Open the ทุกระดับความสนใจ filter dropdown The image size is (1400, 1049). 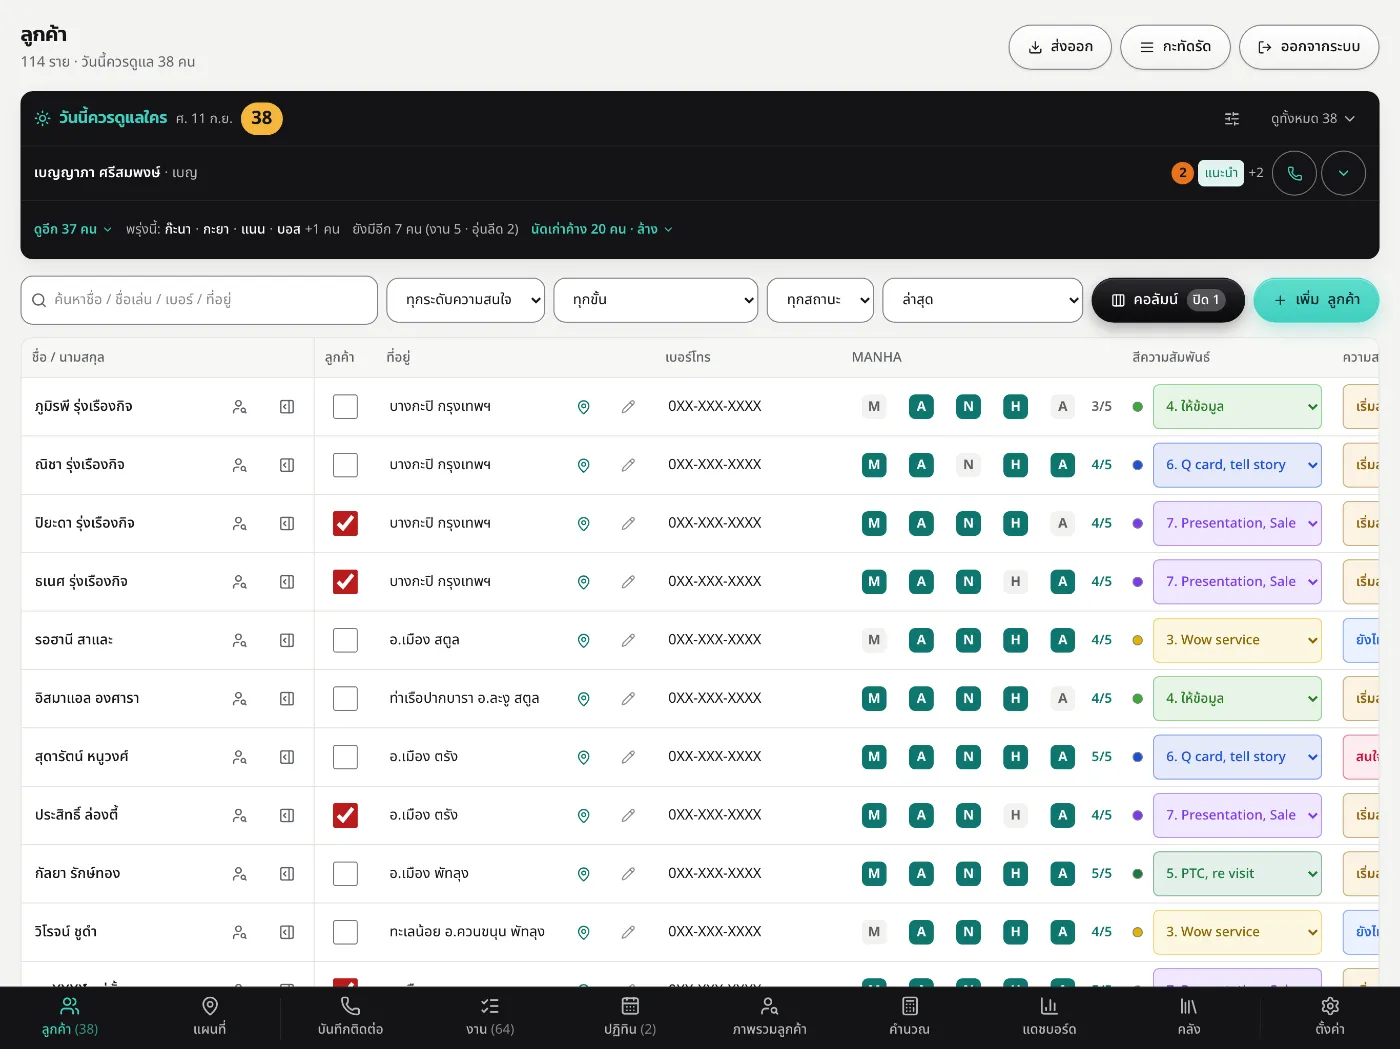point(466,300)
